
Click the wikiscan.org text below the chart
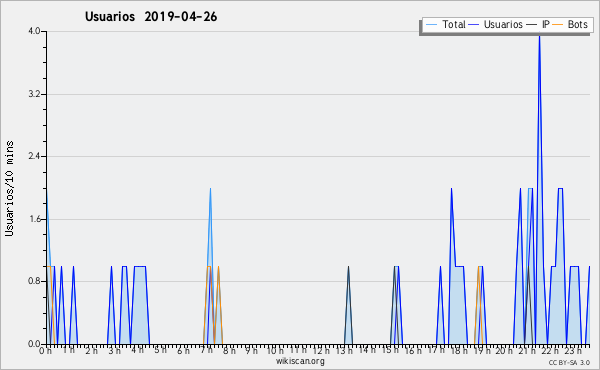[x=300, y=361]
